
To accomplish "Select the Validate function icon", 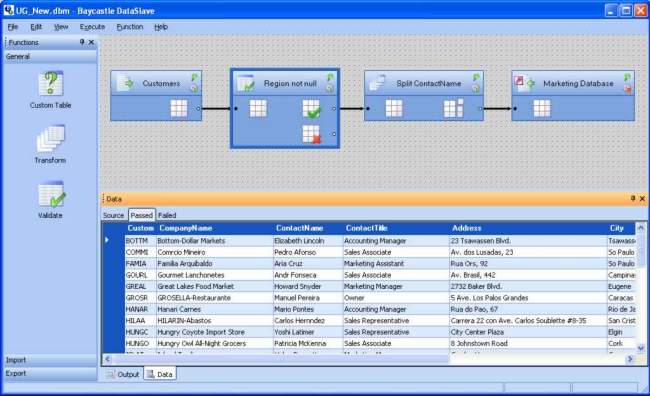I will (51, 195).
